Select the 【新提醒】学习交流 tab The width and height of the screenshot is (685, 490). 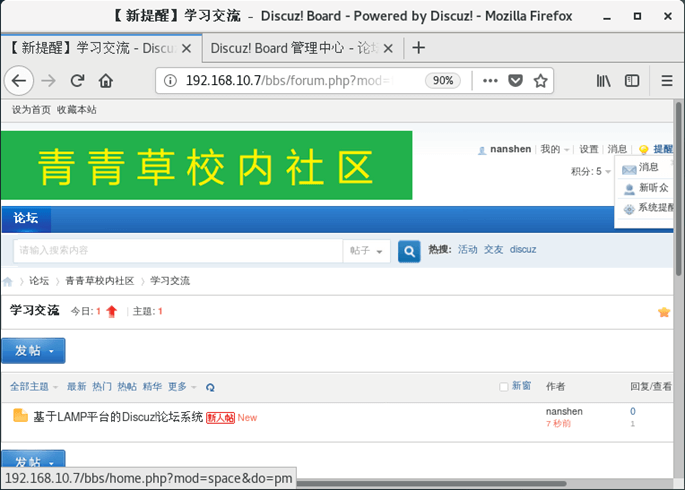click(93, 48)
